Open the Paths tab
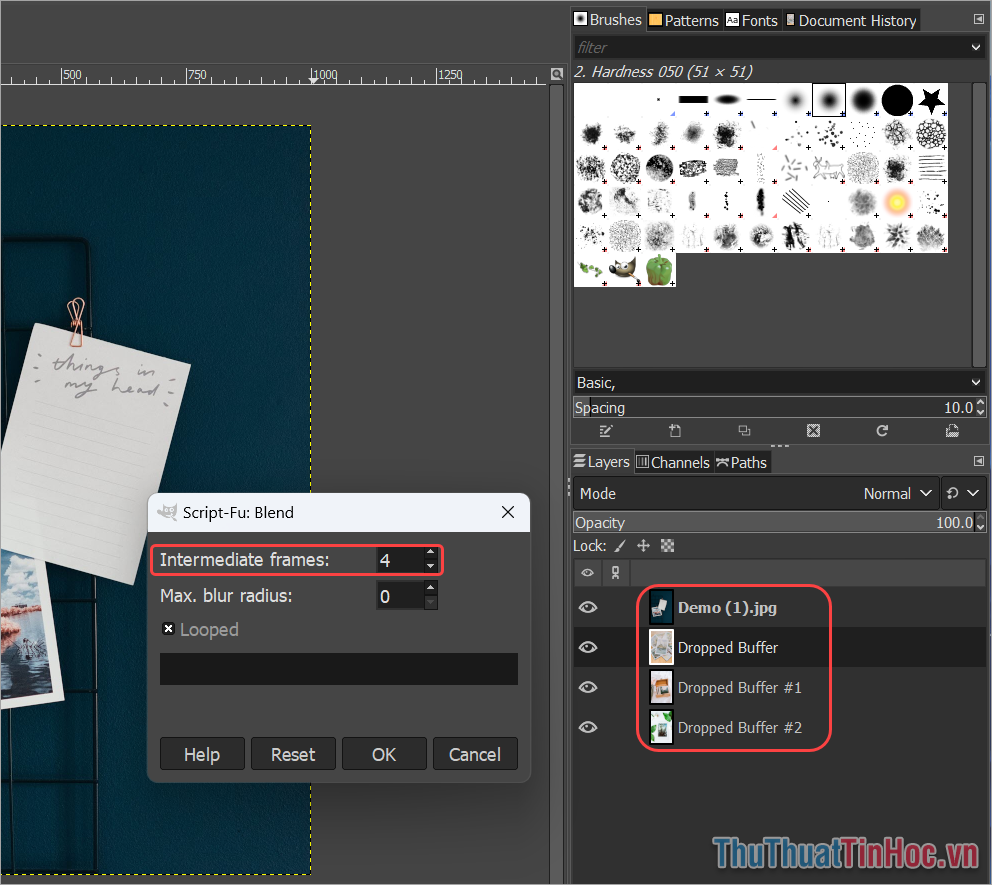Image resolution: width=992 pixels, height=885 pixels. 741,462
